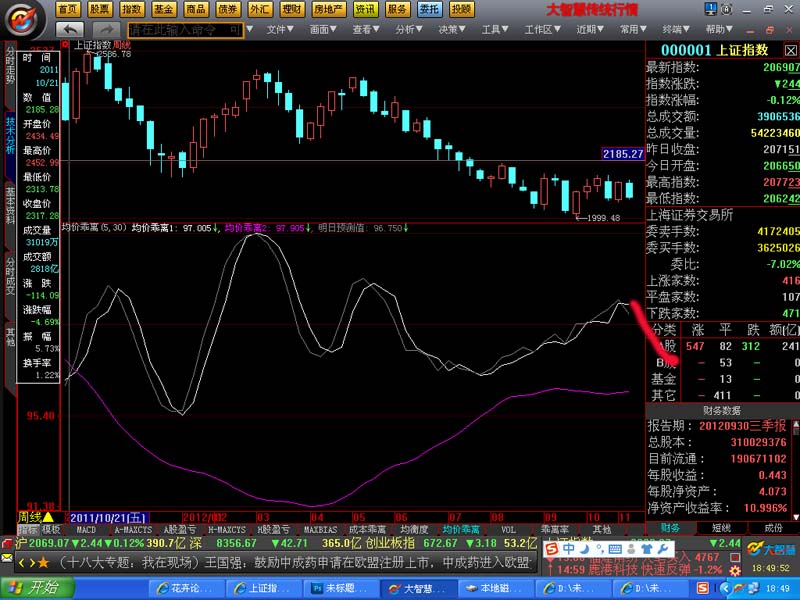
Task: Open the 帮助 dropdown menu
Action: [x=719, y=30]
